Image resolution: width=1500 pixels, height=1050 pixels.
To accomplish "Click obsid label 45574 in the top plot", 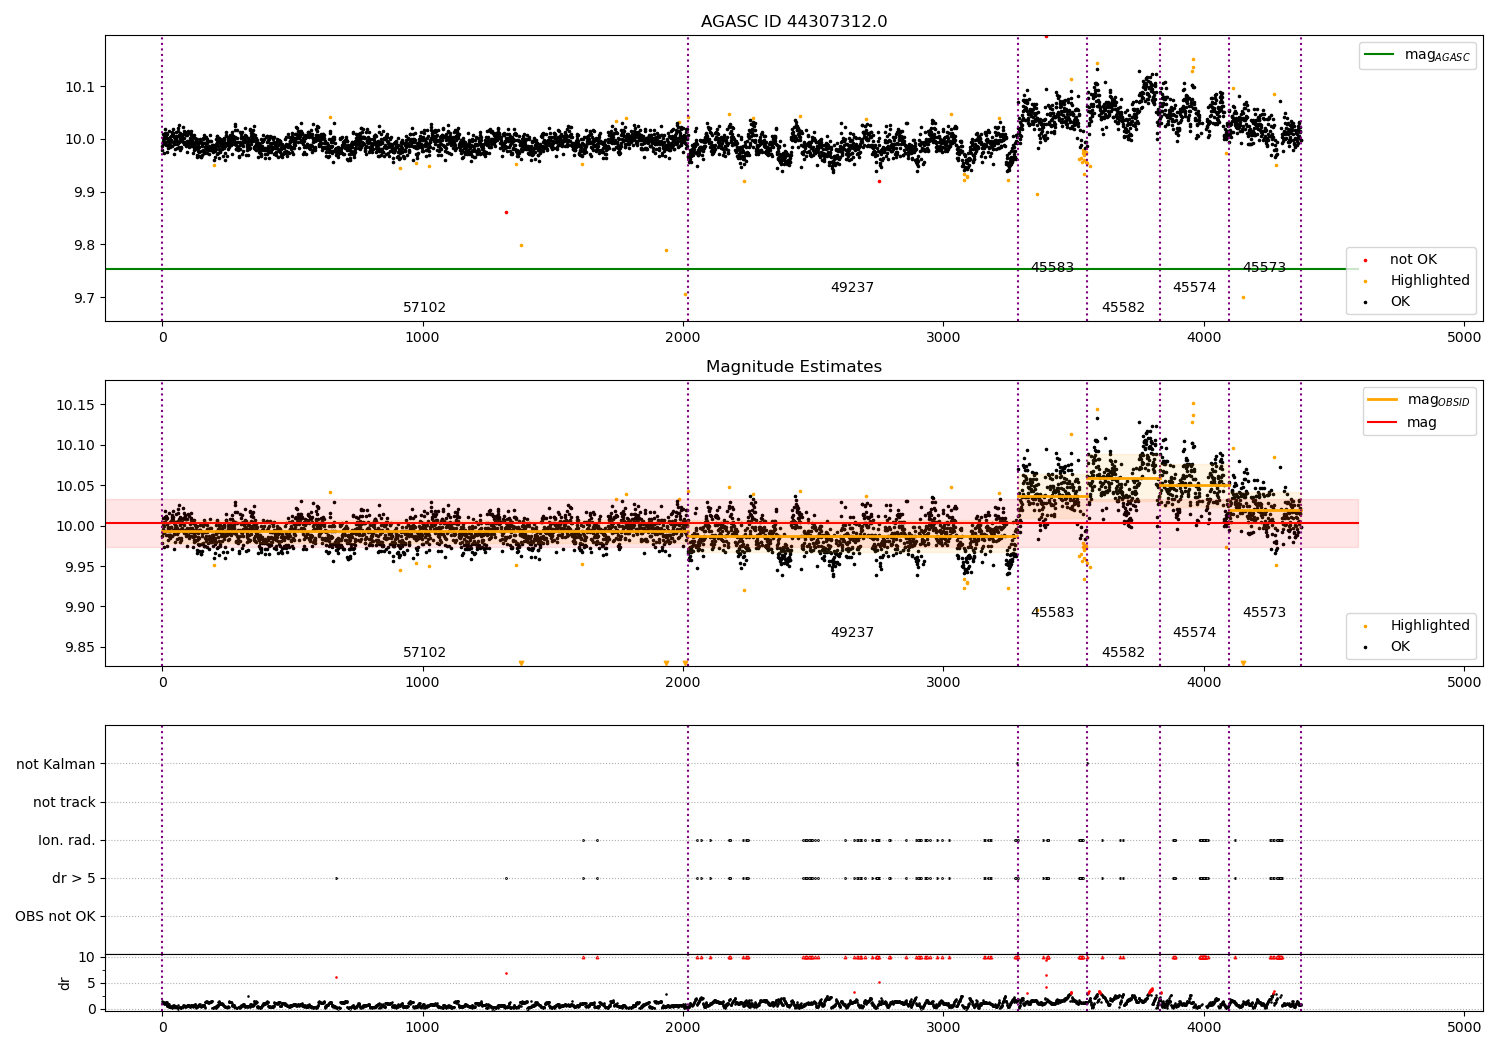I will pos(1194,288).
